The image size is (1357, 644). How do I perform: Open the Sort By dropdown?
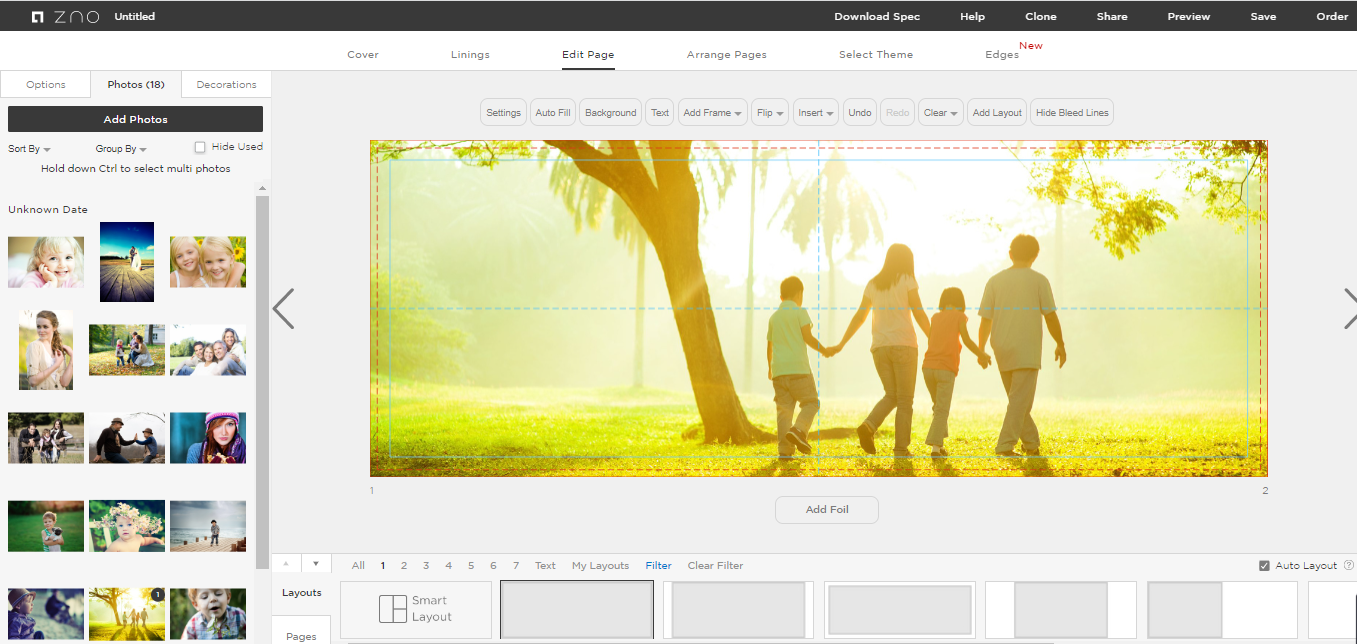[x=29, y=149]
